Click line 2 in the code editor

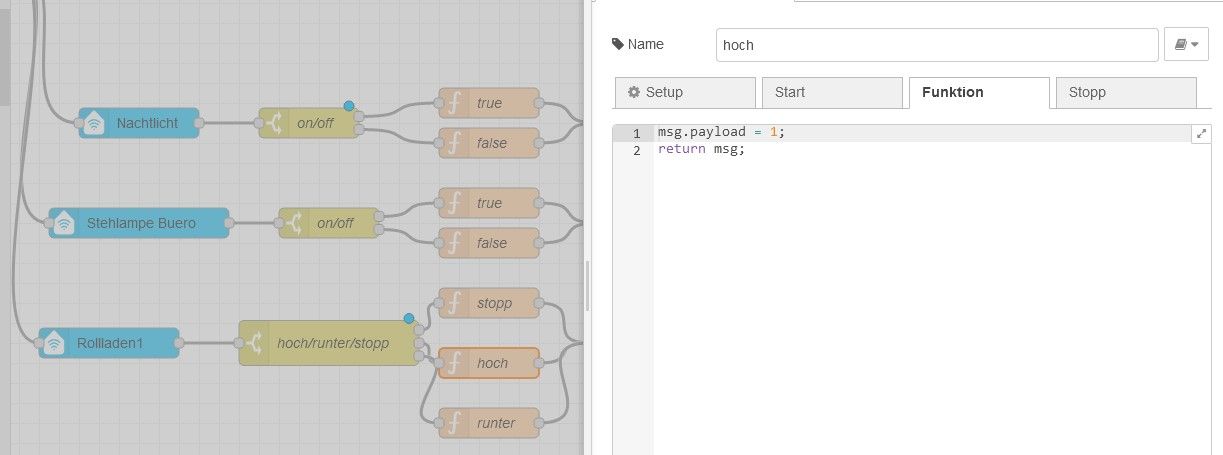(900, 150)
